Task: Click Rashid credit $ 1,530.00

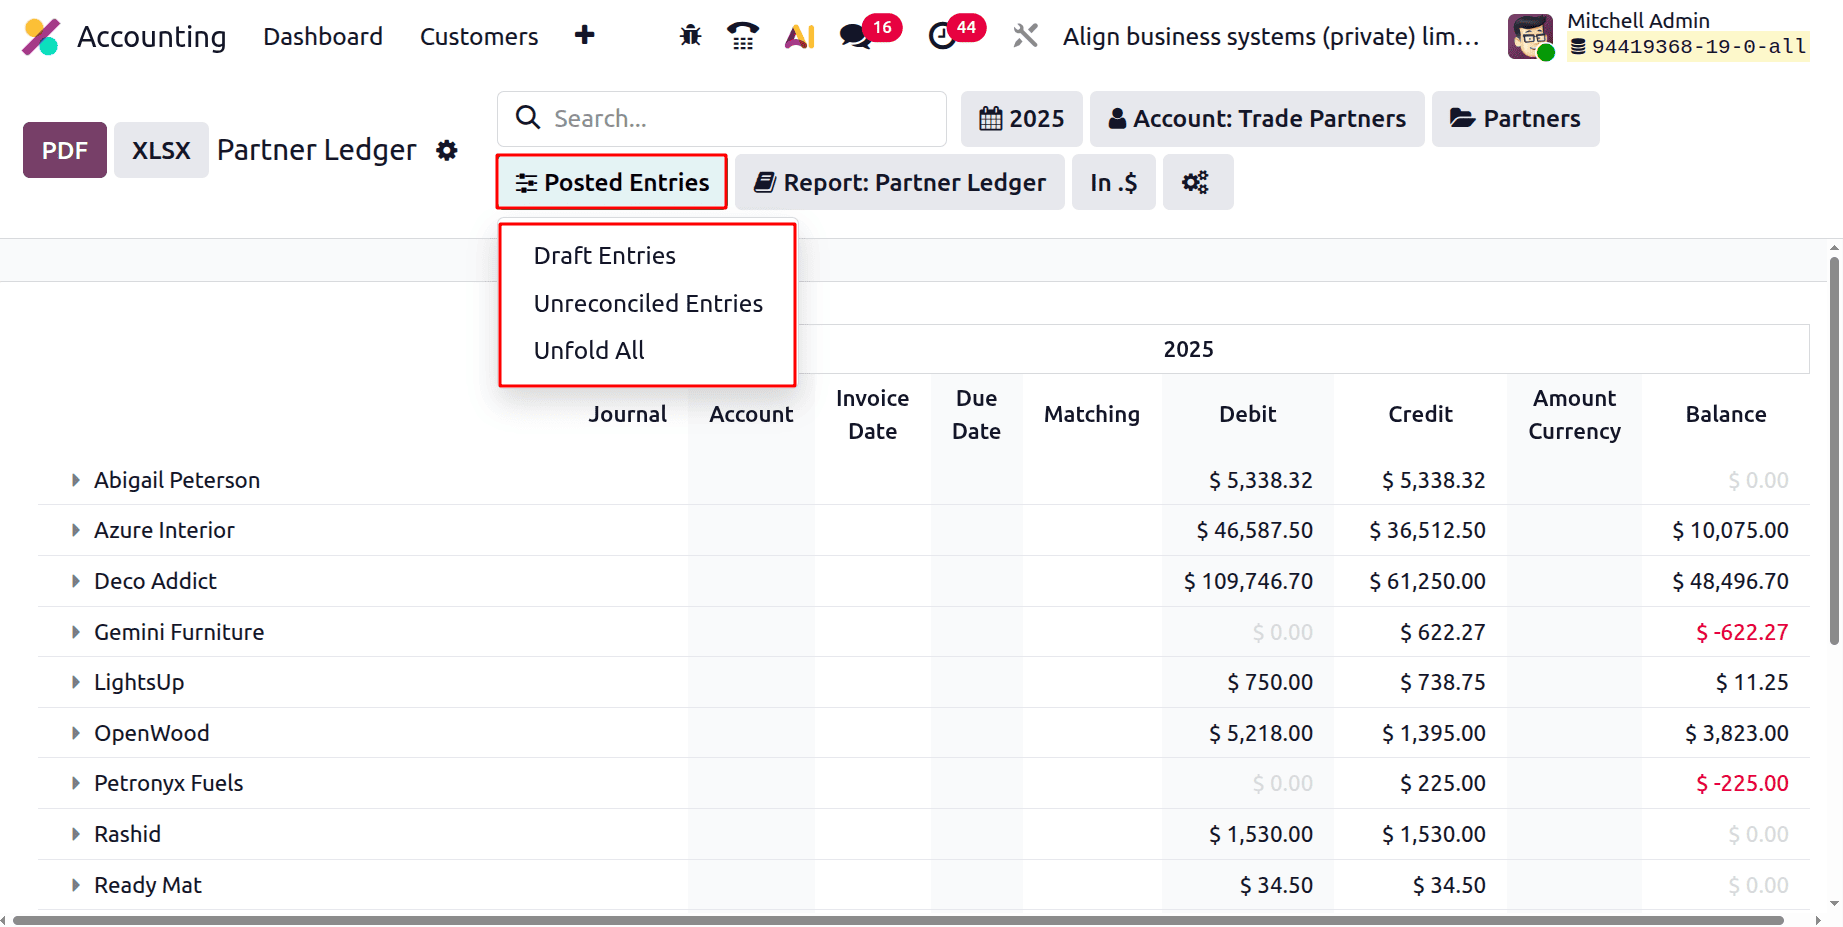Action: coord(1434,835)
